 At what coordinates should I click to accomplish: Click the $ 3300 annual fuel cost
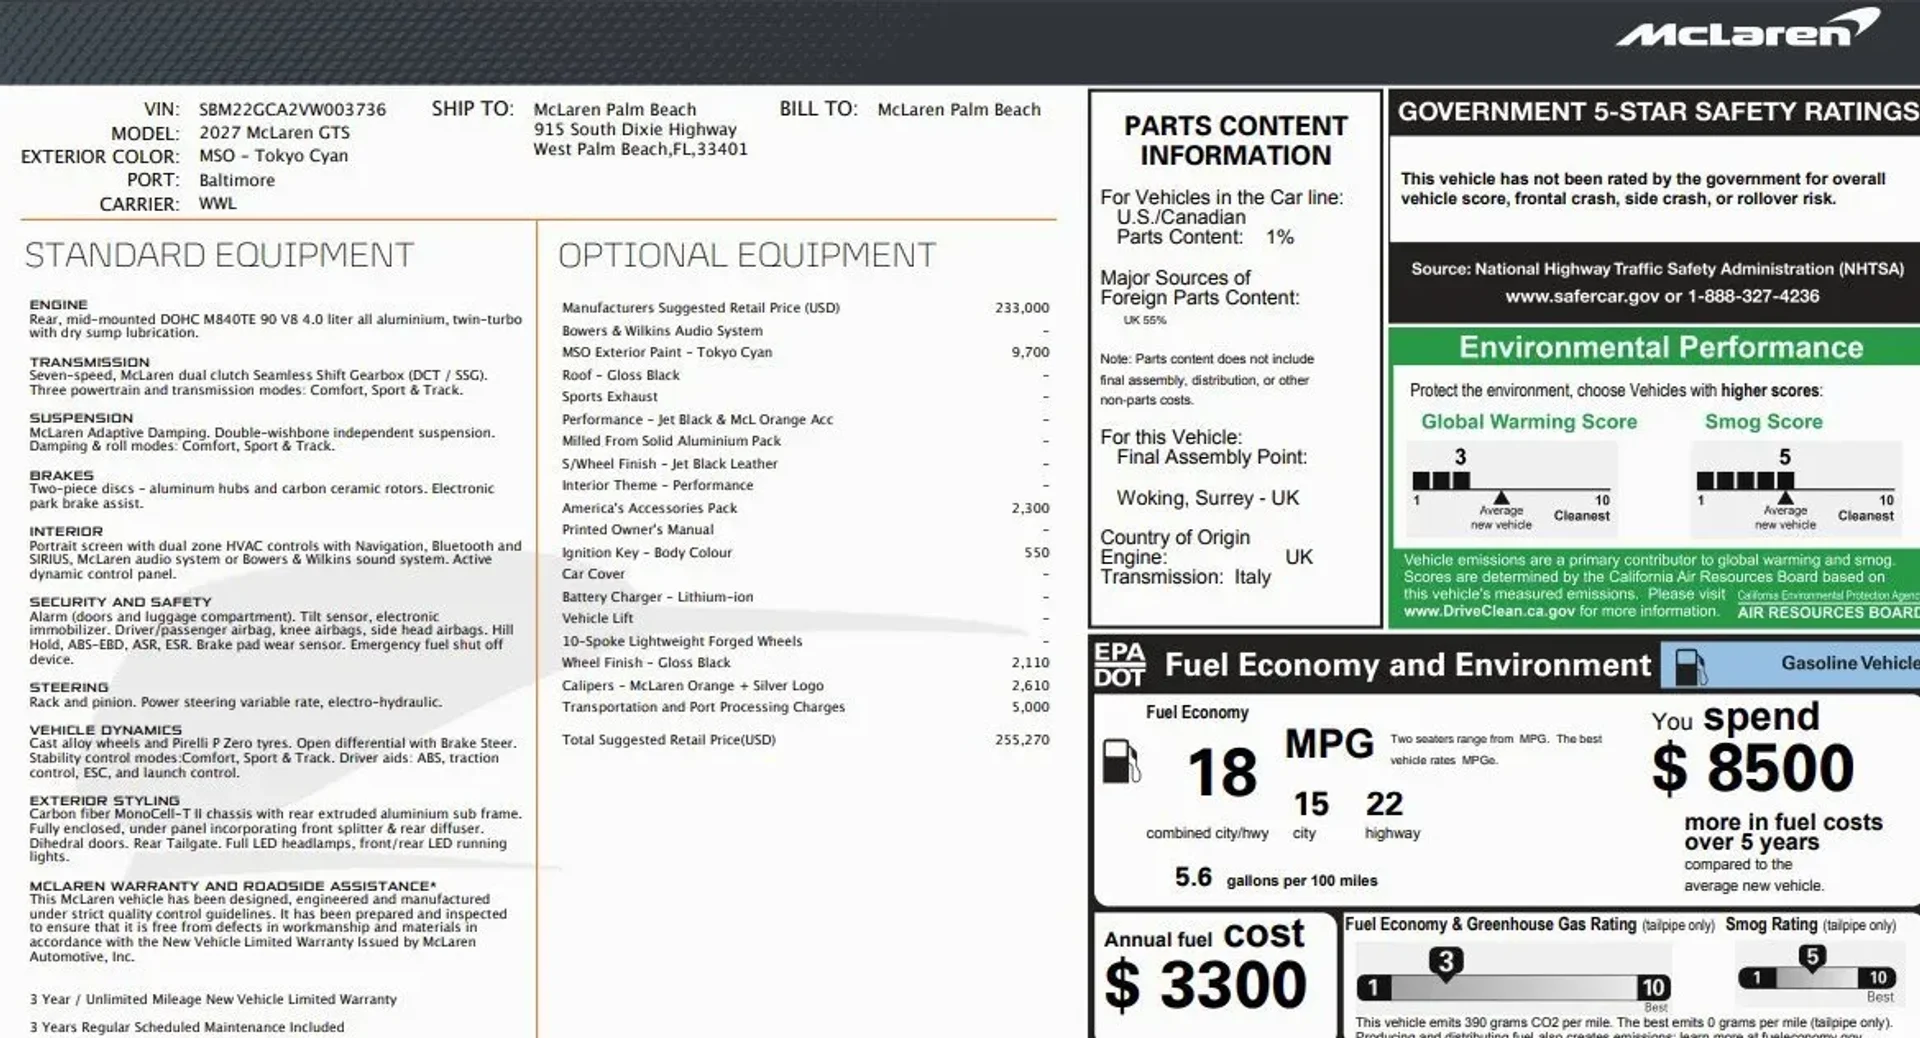1205,984
